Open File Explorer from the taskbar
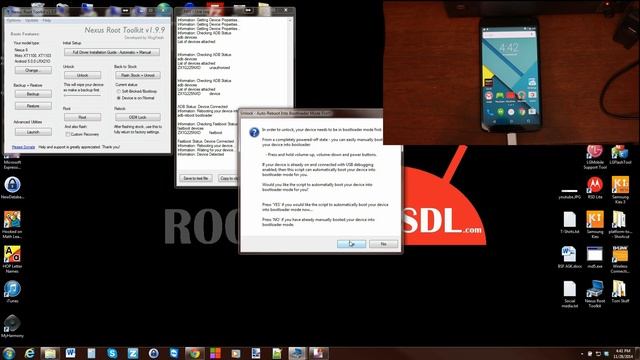Viewport: 640px width, 360px height. (x=50, y=353)
